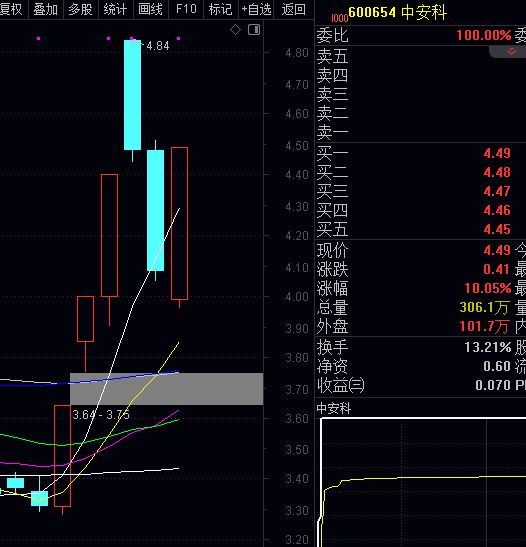The width and height of the screenshot is (526, 547).
Task: Click the 4.84 high price label
Action: (x=158, y=46)
